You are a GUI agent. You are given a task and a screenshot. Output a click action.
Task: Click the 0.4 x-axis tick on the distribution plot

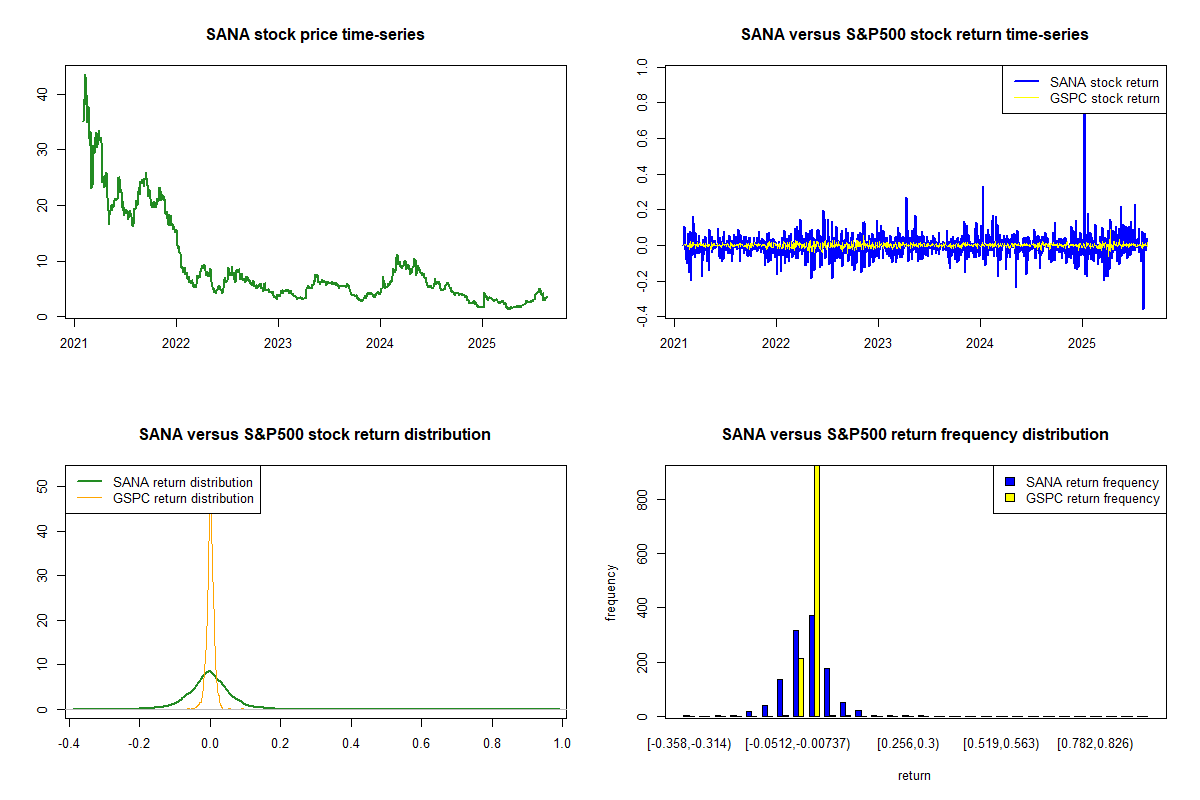pyautogui.click(x=351, y=744)
